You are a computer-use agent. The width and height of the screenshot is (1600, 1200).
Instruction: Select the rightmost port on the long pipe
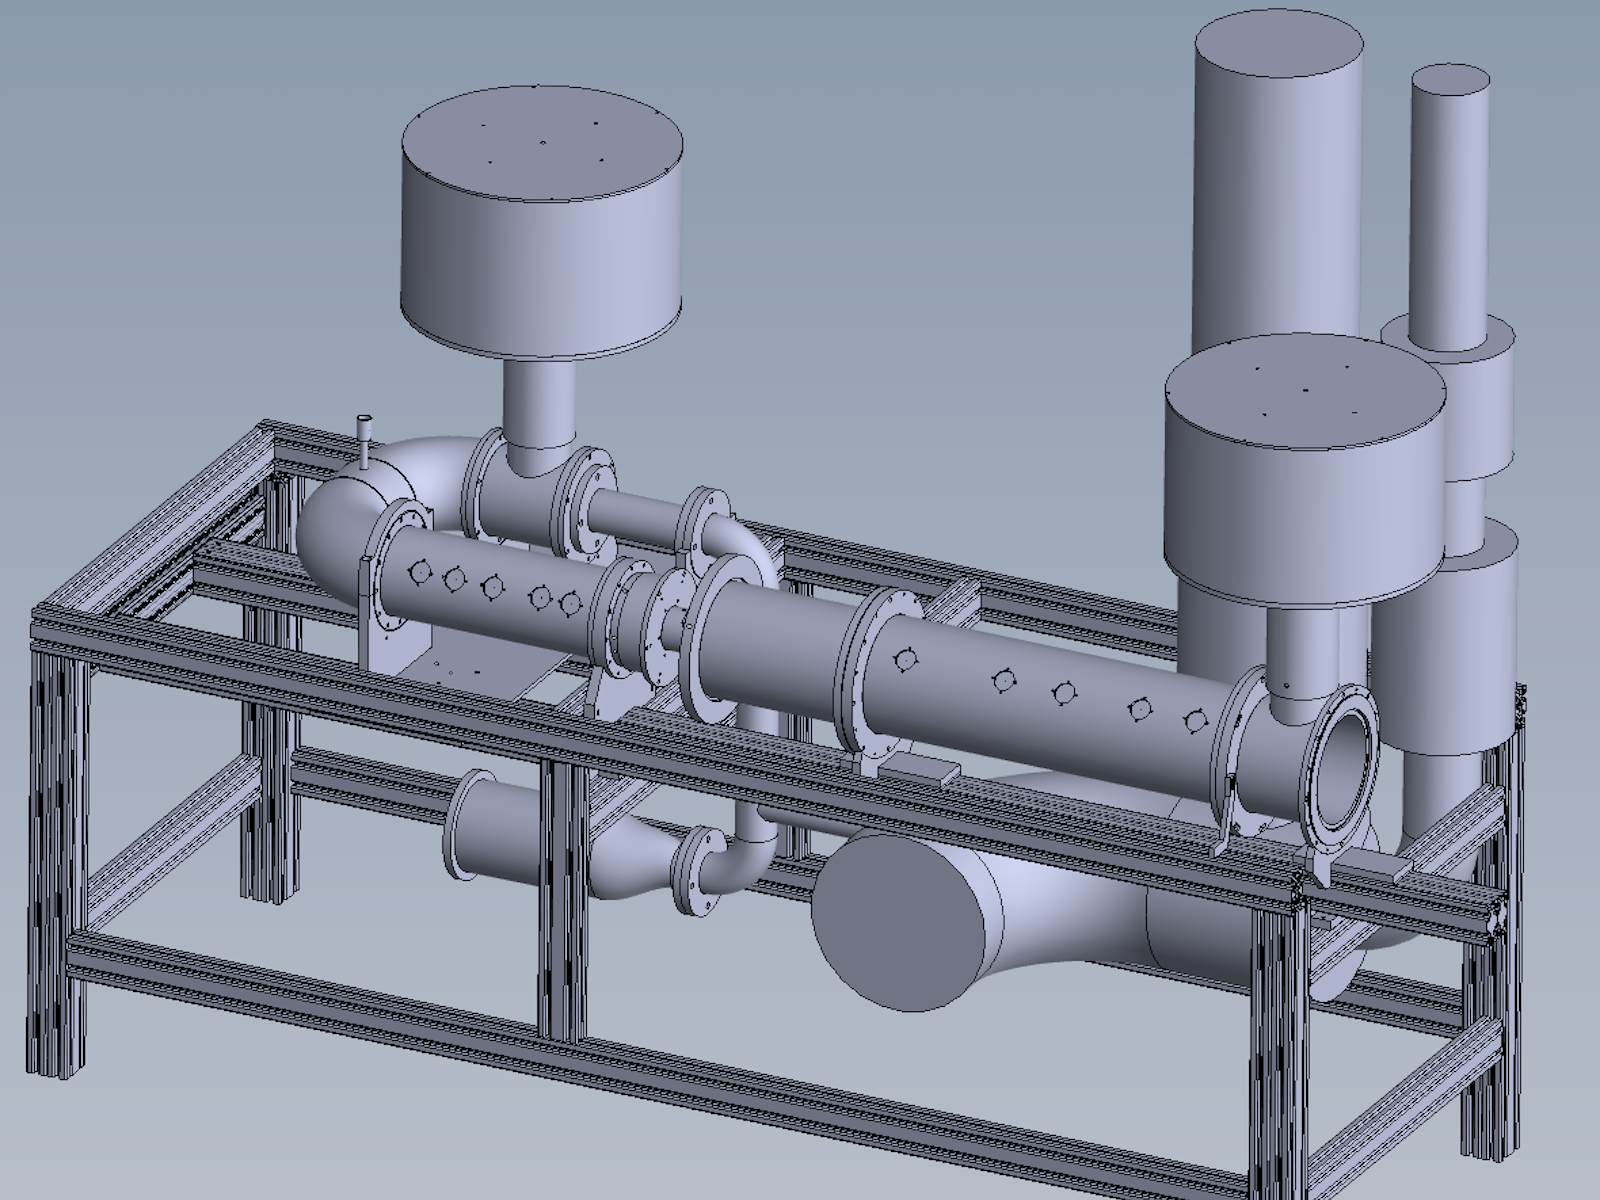pos(1193,719)
